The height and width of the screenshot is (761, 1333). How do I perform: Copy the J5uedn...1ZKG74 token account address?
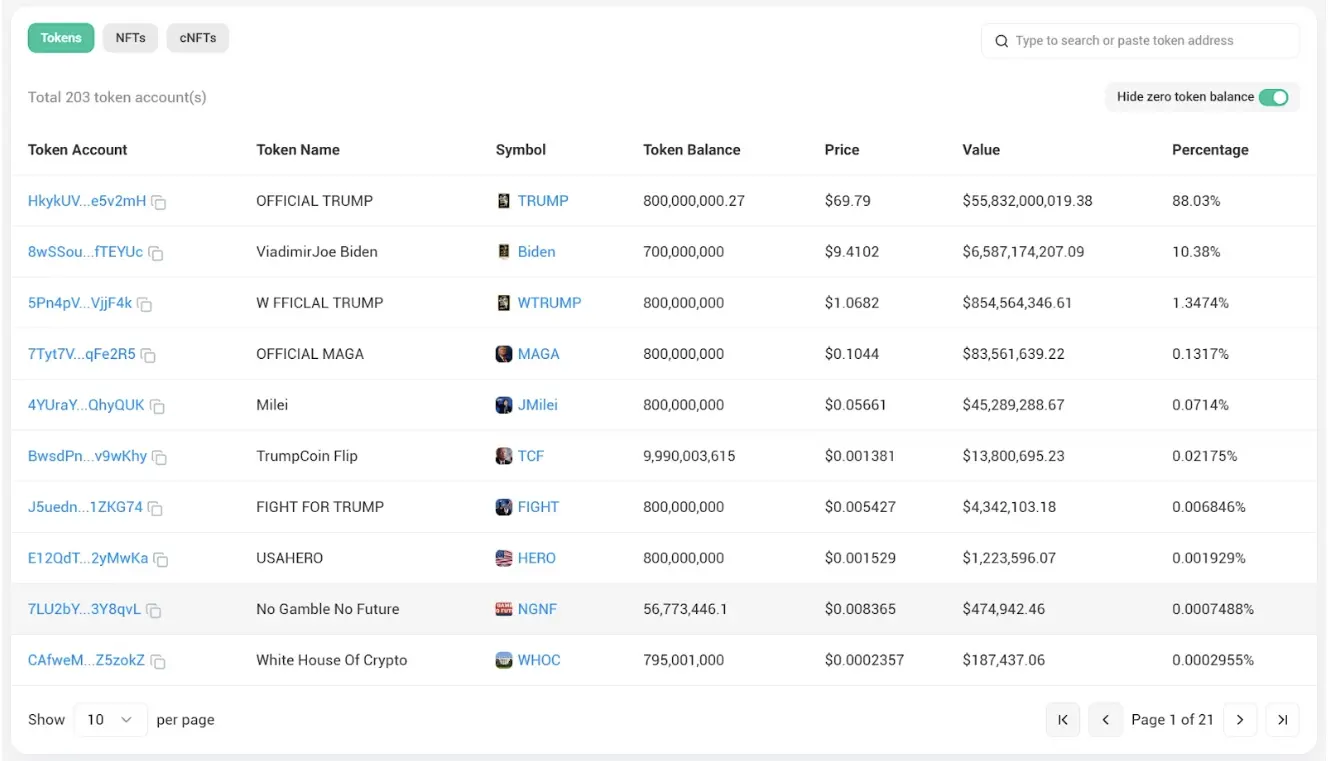point(156,508)
